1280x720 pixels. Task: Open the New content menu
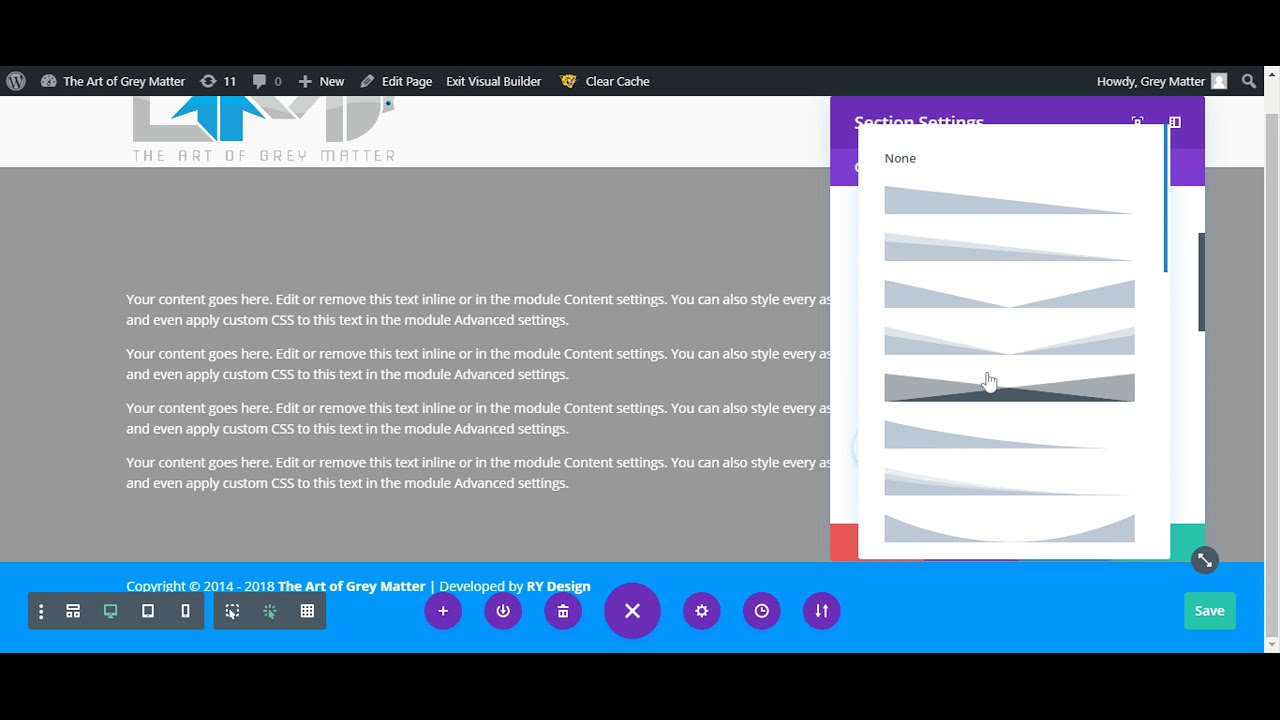click(321, 81)
